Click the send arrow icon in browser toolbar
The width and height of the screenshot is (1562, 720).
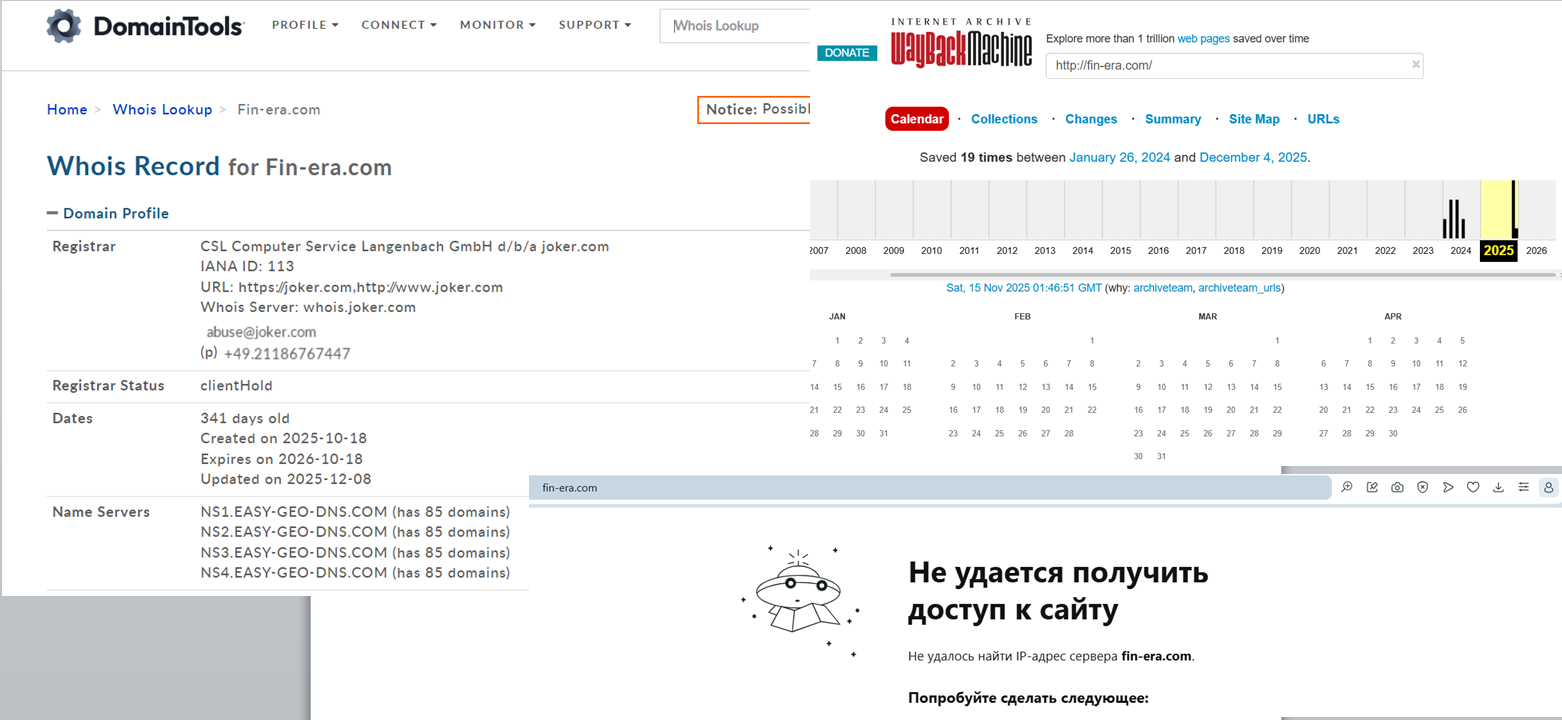pos(1448,487)
